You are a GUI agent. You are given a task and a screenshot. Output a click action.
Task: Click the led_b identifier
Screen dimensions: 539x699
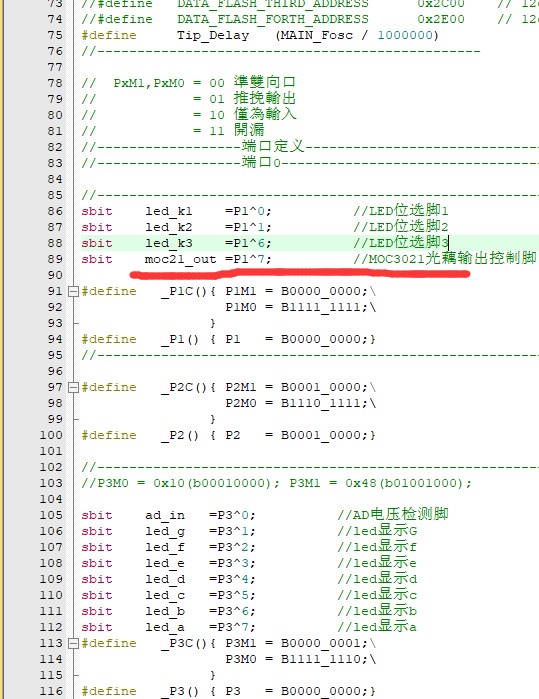pos(165,612)
